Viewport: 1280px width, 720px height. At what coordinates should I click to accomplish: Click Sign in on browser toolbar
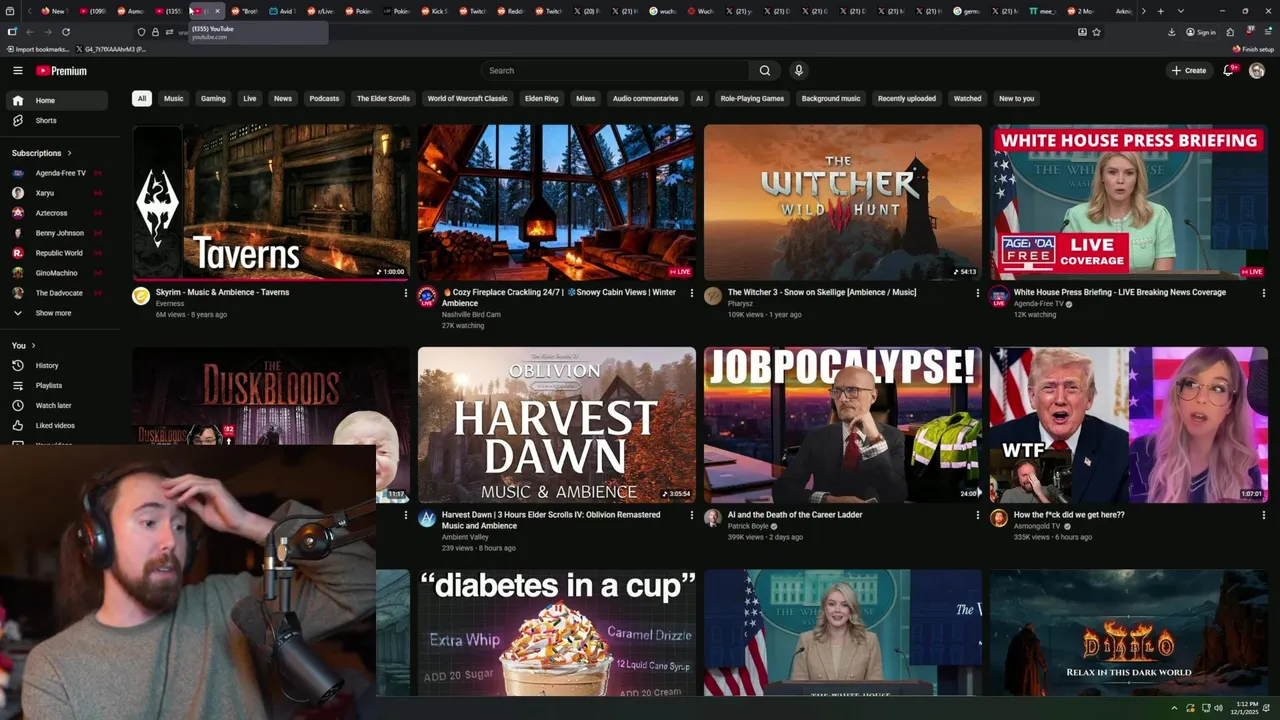1201,32
